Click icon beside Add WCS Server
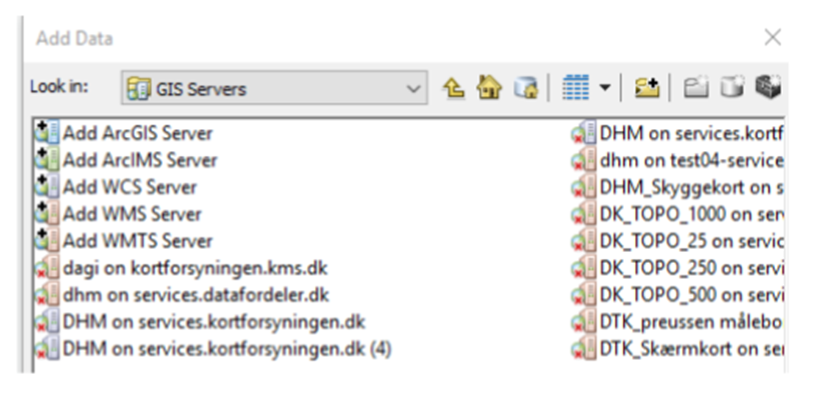This screenshot has height=400, width=823. [47, 186]
